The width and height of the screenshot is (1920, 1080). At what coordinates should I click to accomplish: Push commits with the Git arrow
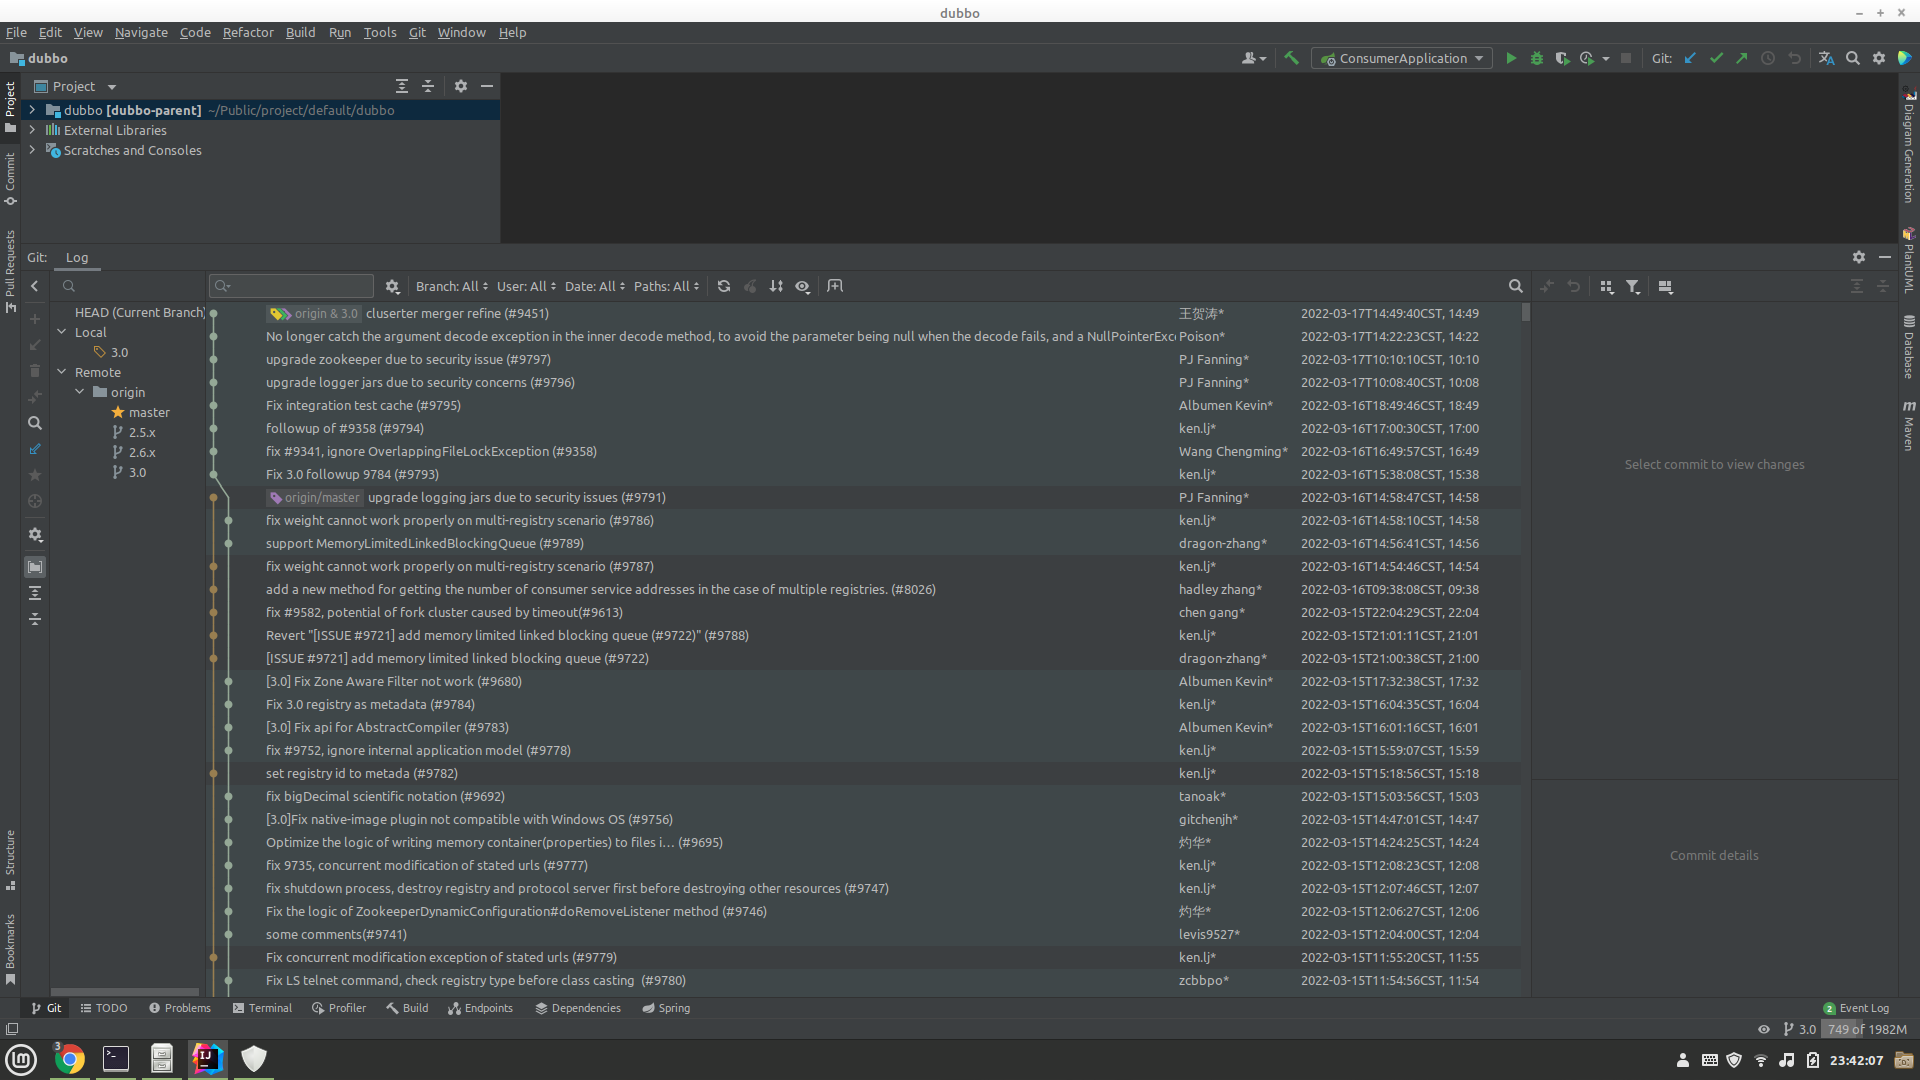(x=1742, y=58)
